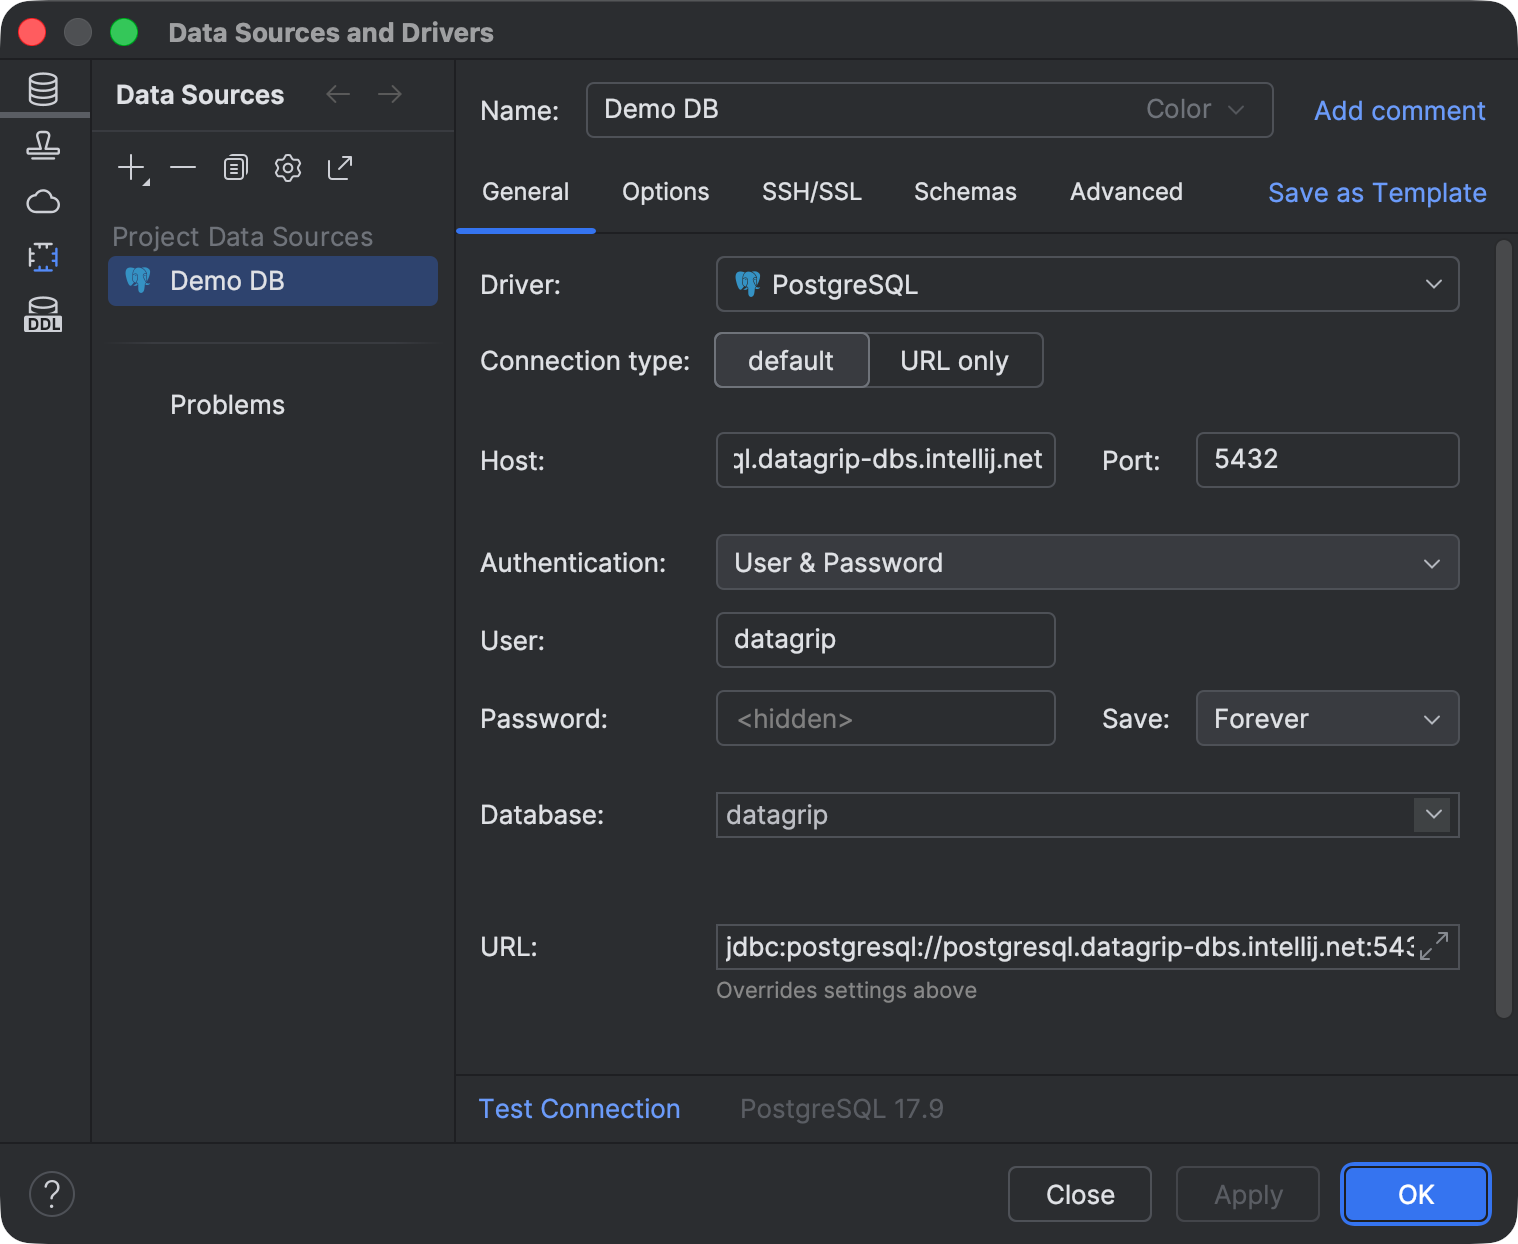Open the DDL Mappings sidebar icon
This screenshot has width=1518, height=1244.
pyautogui.click(x=43, y=257)
